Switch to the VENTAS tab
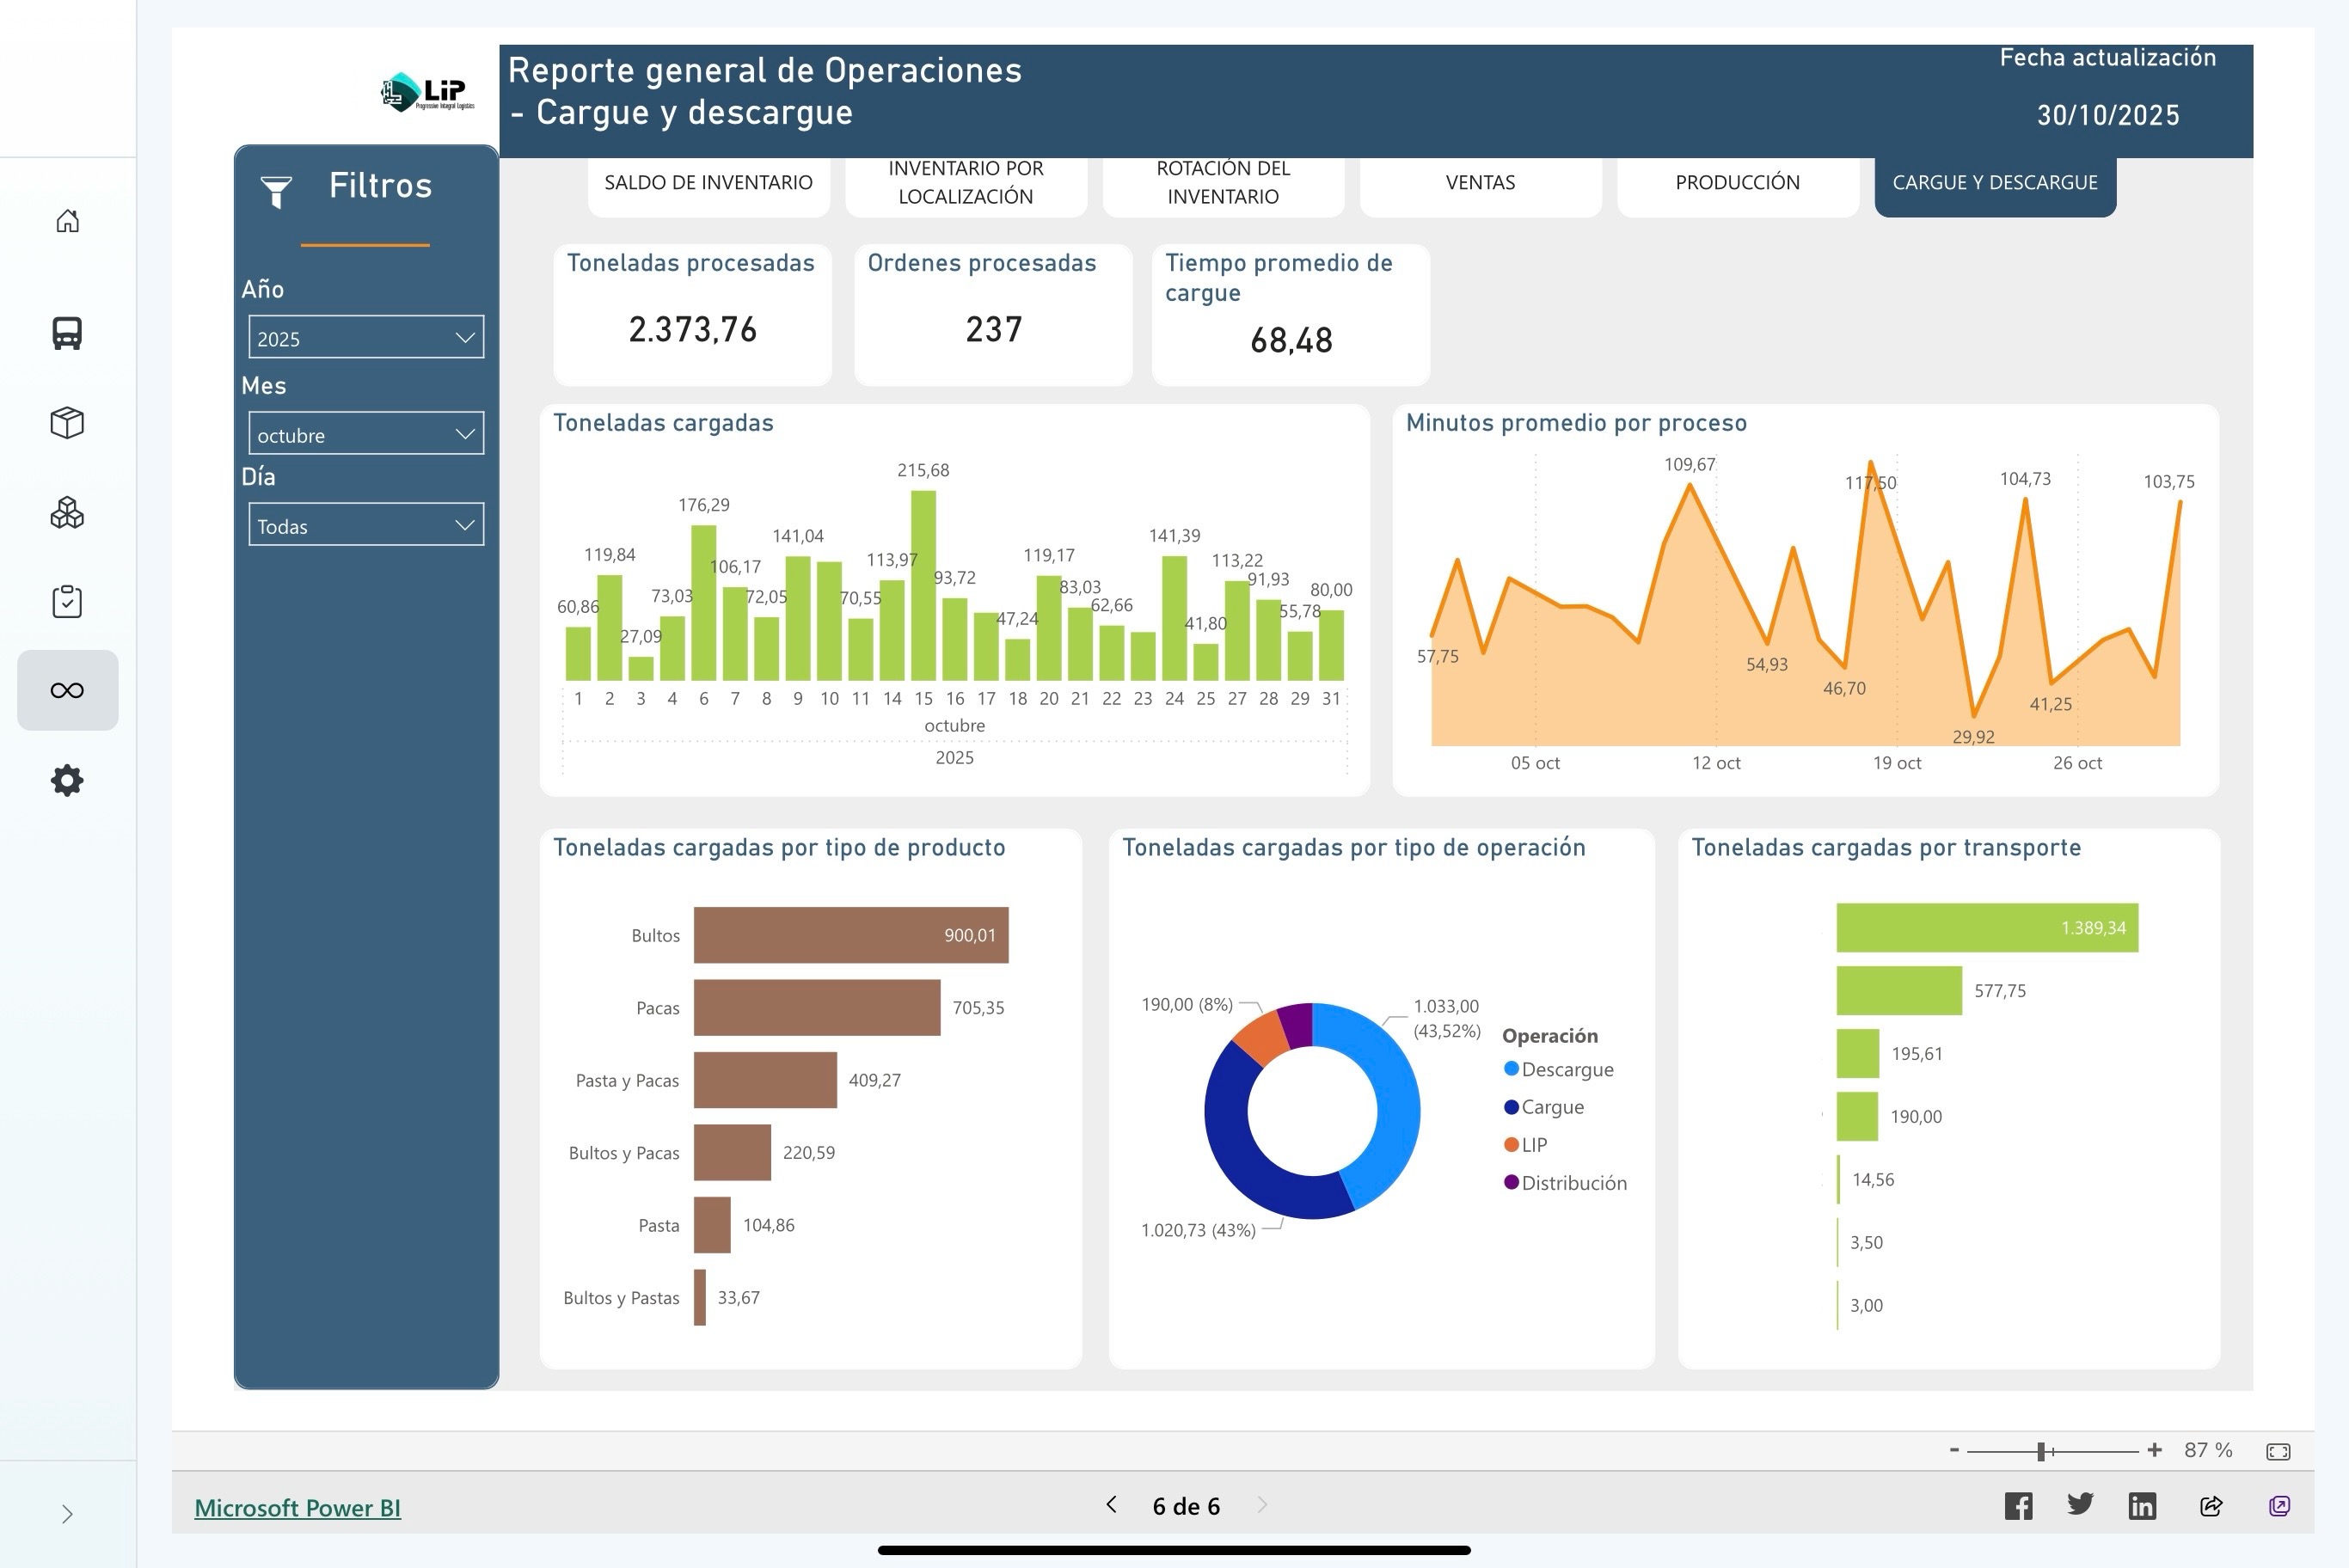The width and height of the screenshot is (2349, 1568). (x=1480, y=183)
